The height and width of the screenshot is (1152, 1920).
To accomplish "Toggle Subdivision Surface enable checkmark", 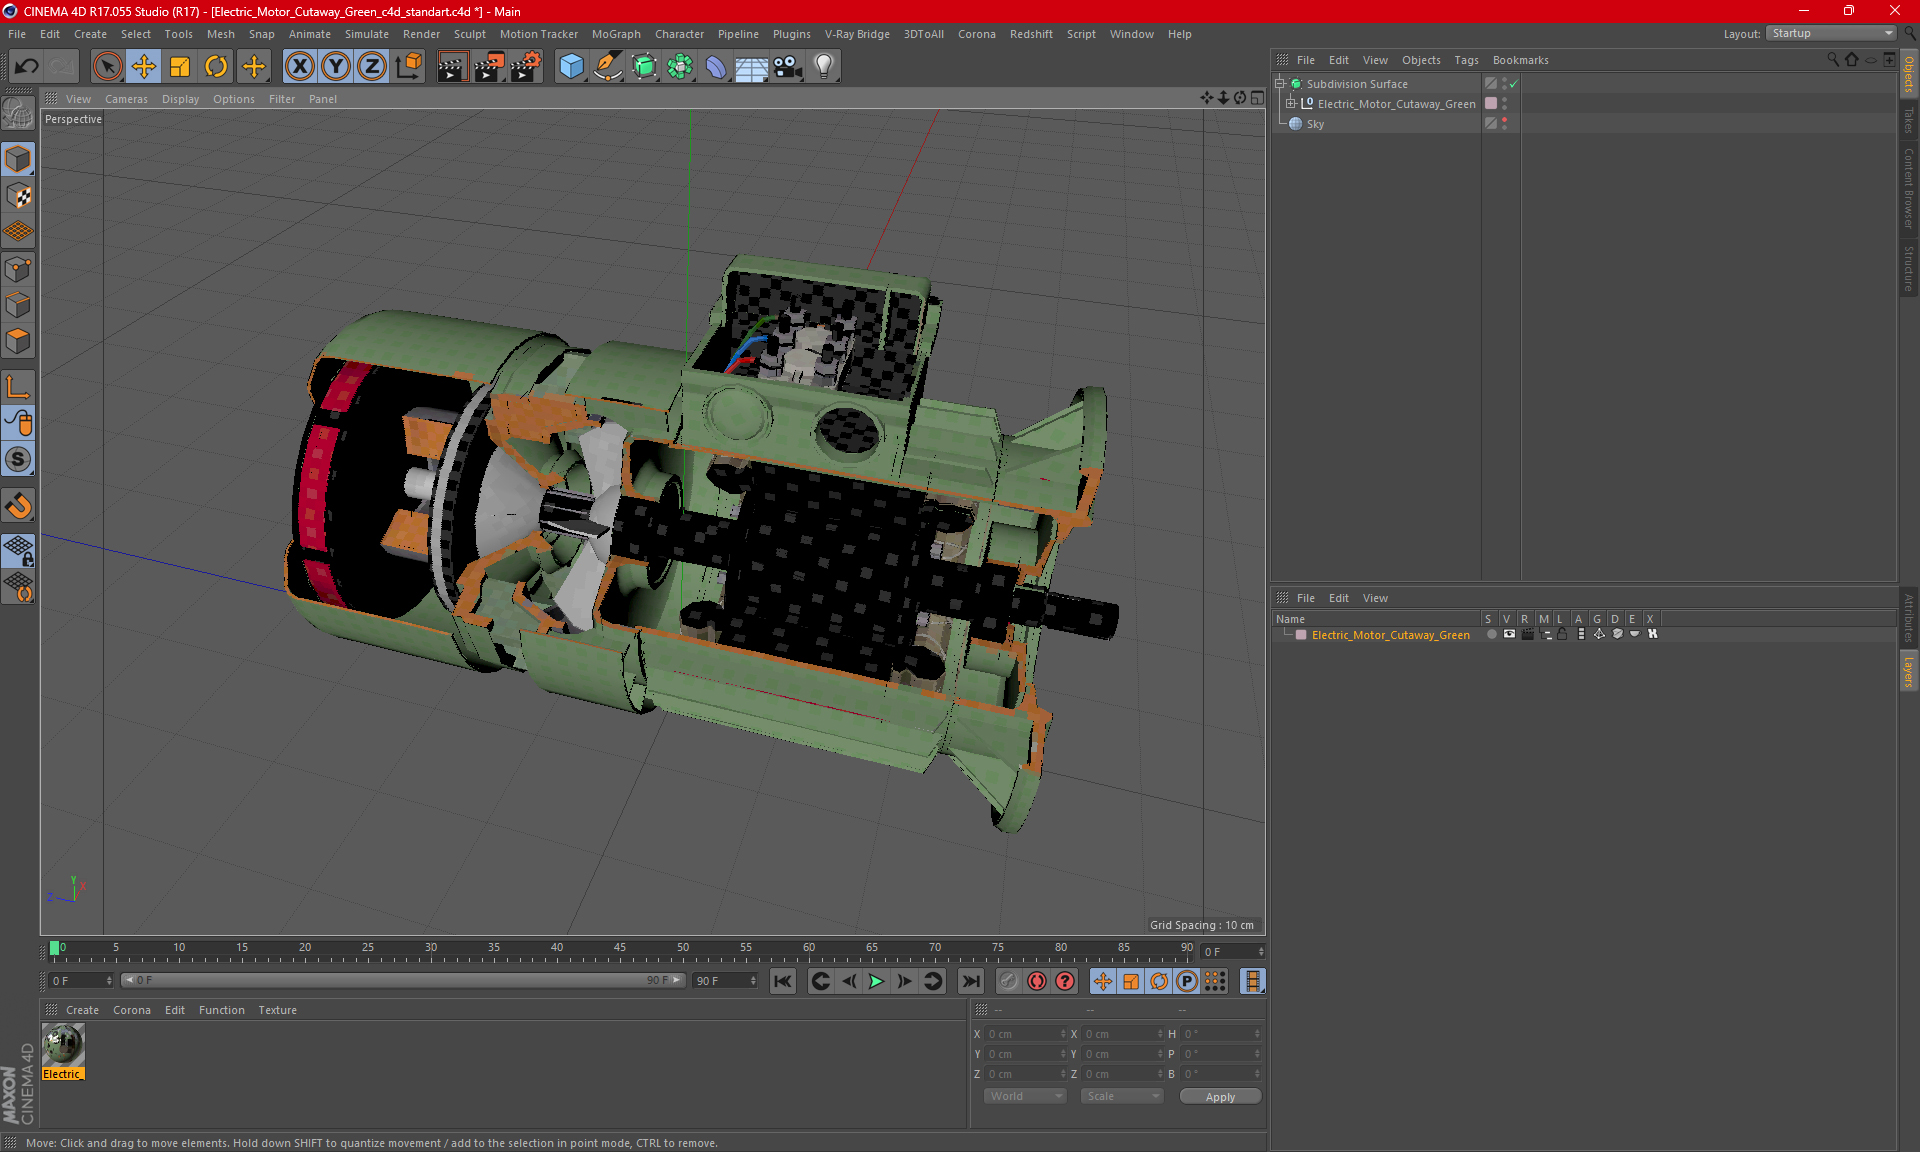I will pos(1514,84).
